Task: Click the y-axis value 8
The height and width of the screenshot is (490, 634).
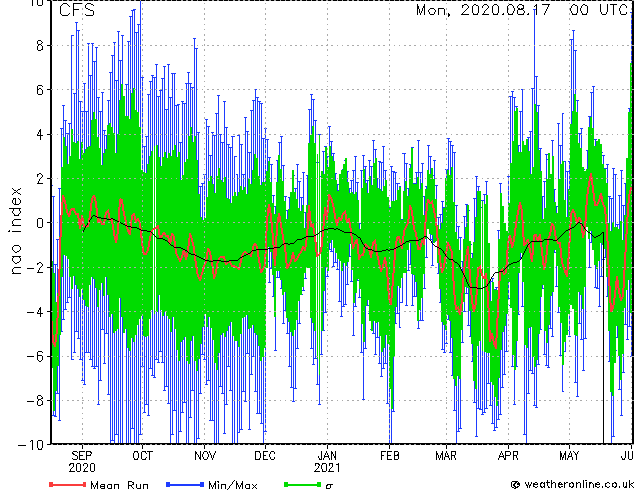Action: [40, 46]
